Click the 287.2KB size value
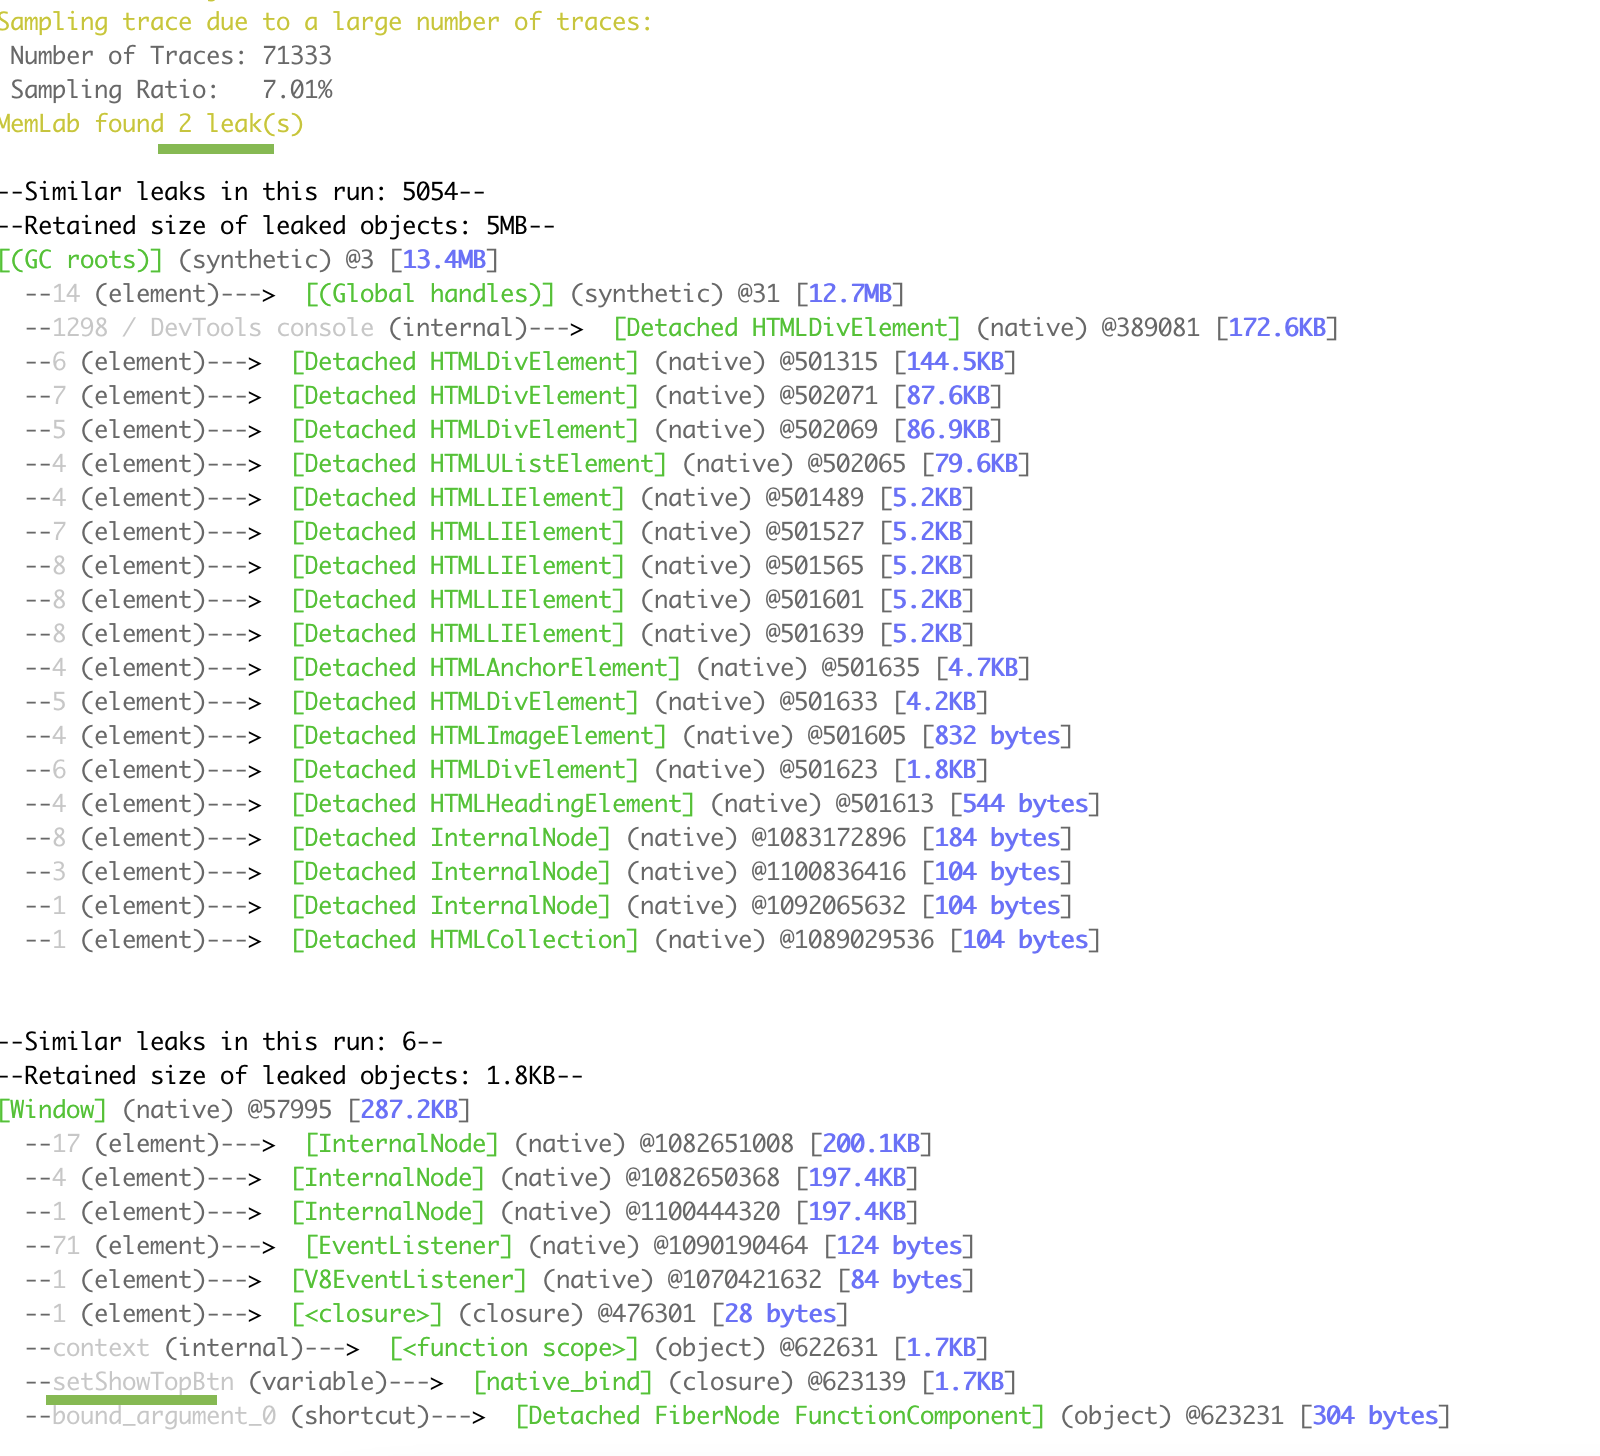The width and height of the screenshot is (1600, 1456). [409, 1110]
